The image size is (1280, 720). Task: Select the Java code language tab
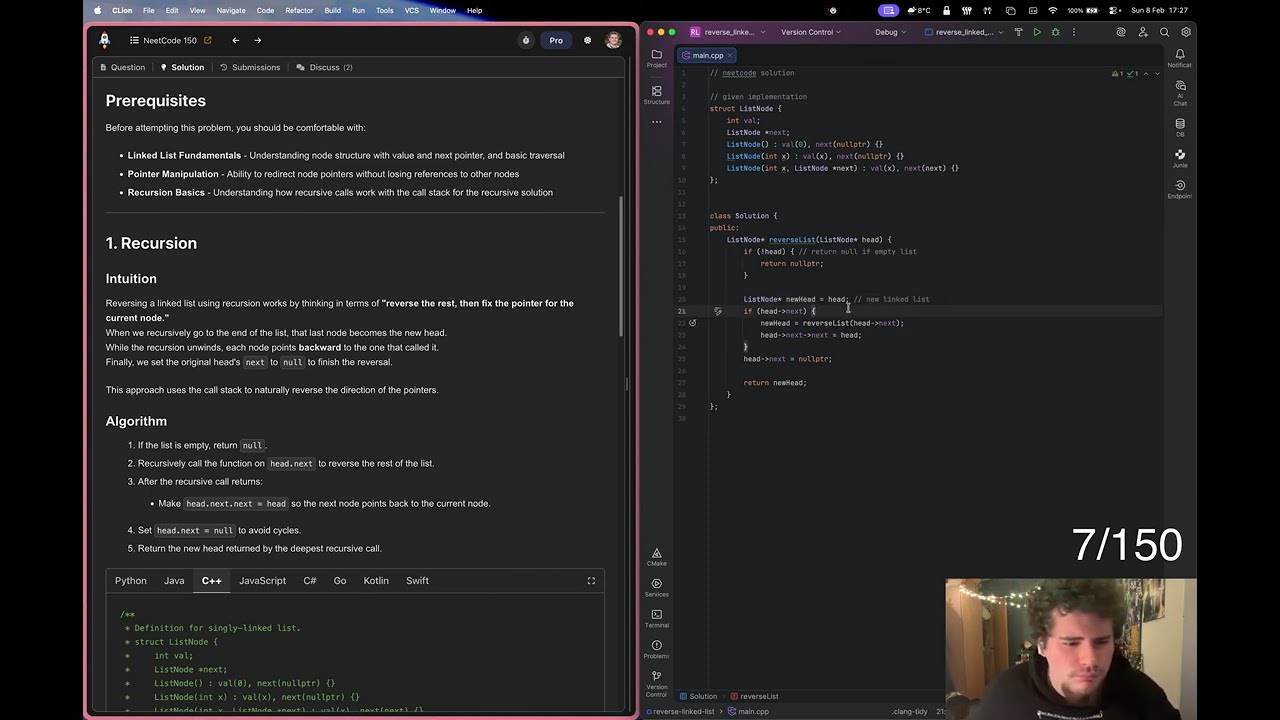pos(174,581)
